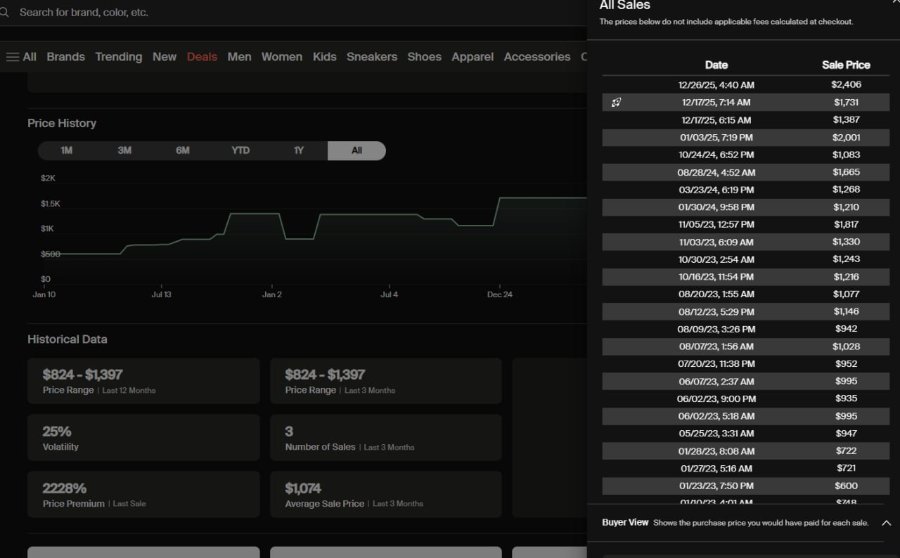This screenshot has height=558, width=900.
Task: Collapse the Buyer View chevron
Action: [886, 523]
